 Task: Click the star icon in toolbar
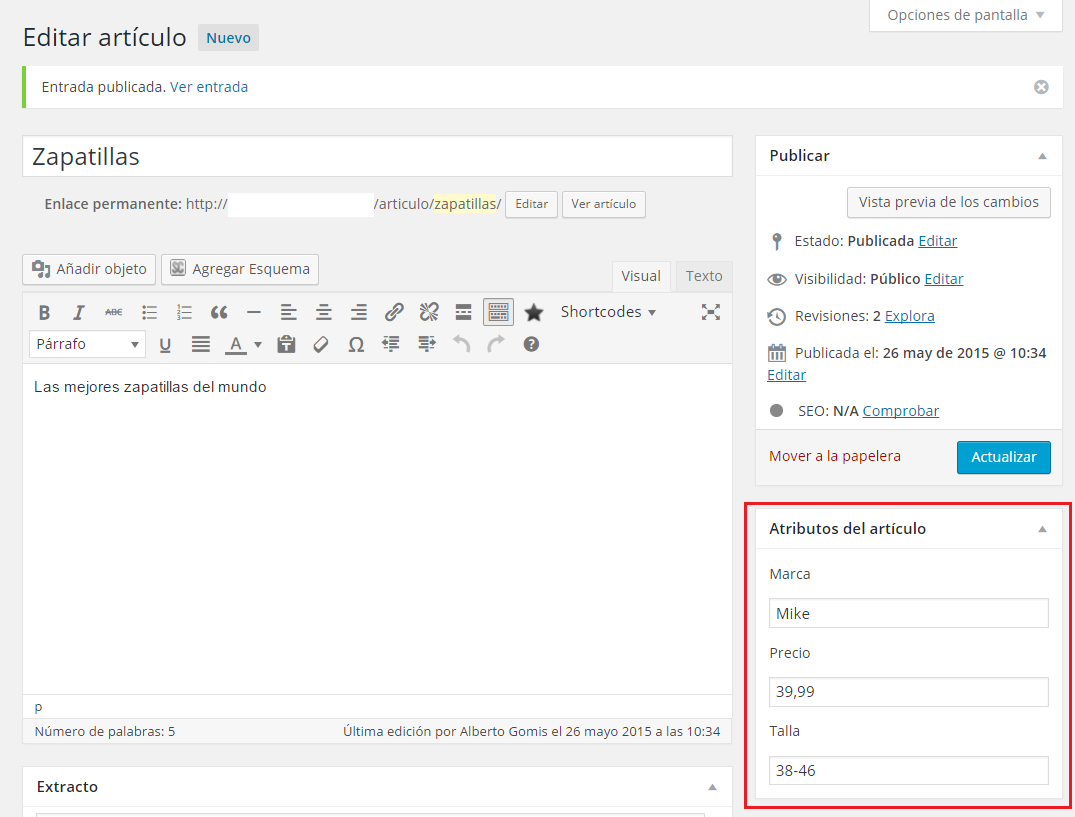[533, 313]
